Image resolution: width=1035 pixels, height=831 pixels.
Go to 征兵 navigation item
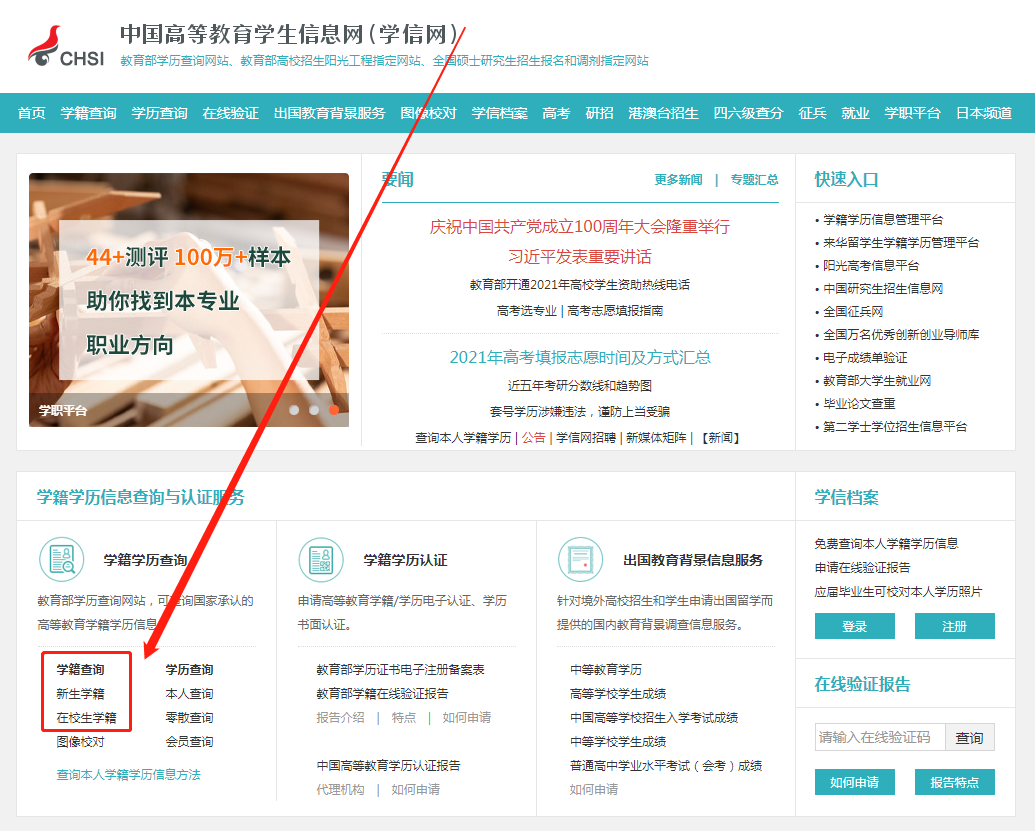click(813, 113)
